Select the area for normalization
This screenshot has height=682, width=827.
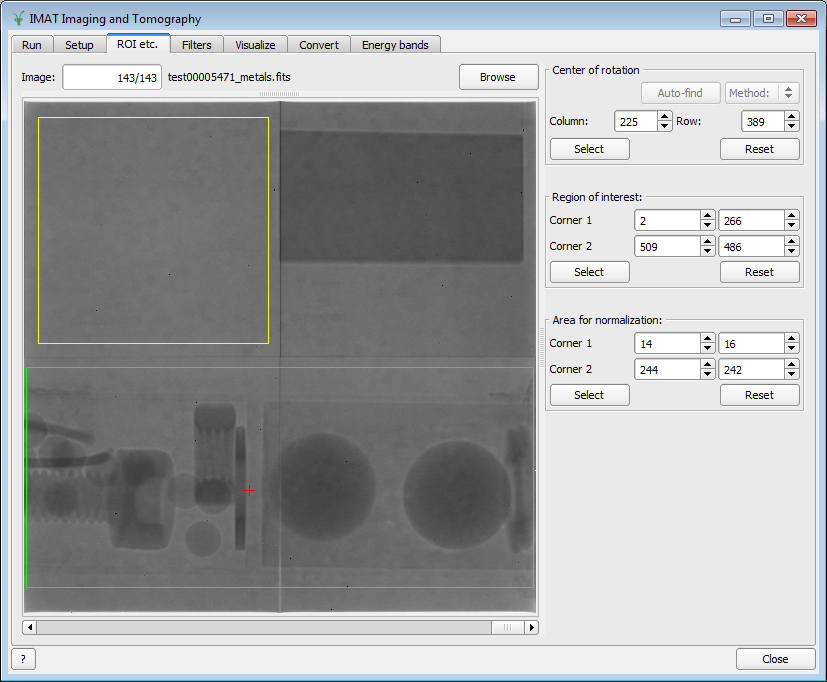tap(589, 394)
